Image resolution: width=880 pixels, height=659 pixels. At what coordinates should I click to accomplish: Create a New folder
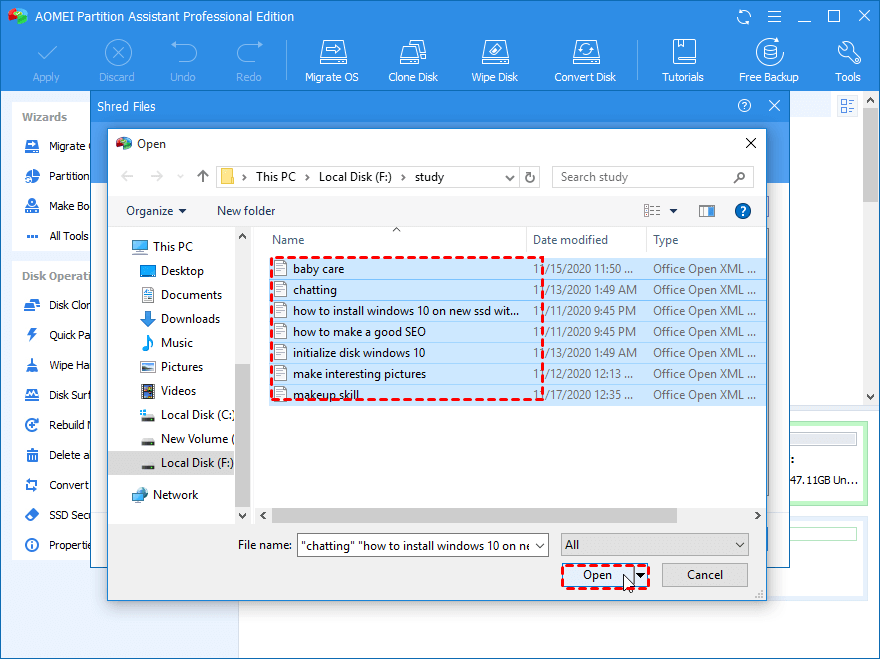246,211
